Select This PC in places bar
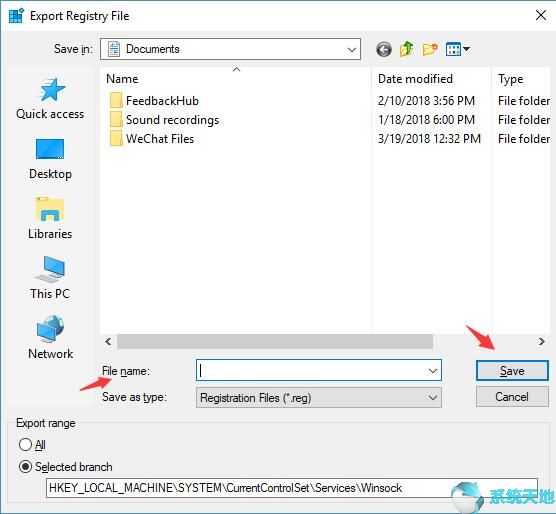 pyautogui.click(x=50, y=278)
